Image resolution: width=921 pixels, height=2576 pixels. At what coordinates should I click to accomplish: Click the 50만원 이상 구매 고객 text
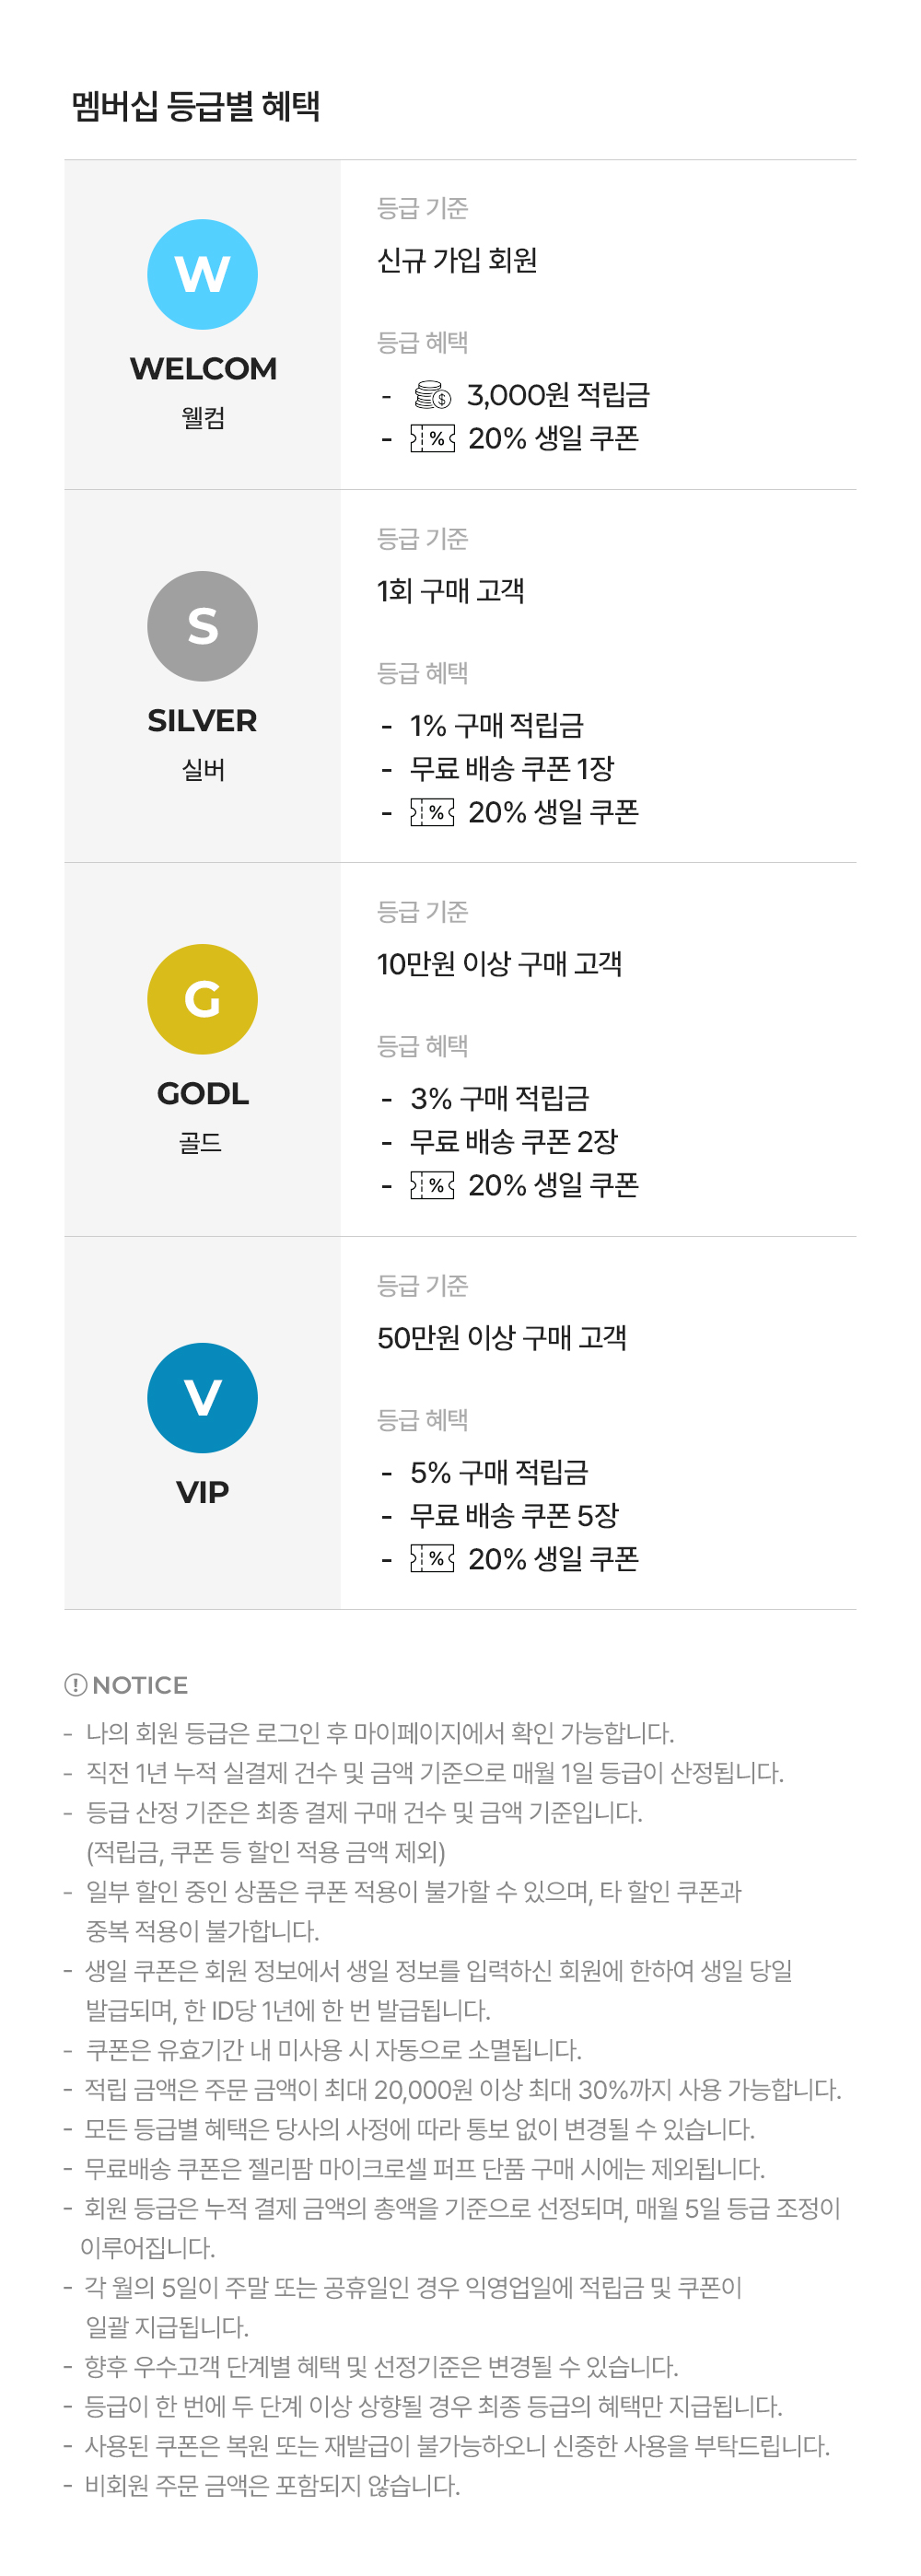[501, 1338]
